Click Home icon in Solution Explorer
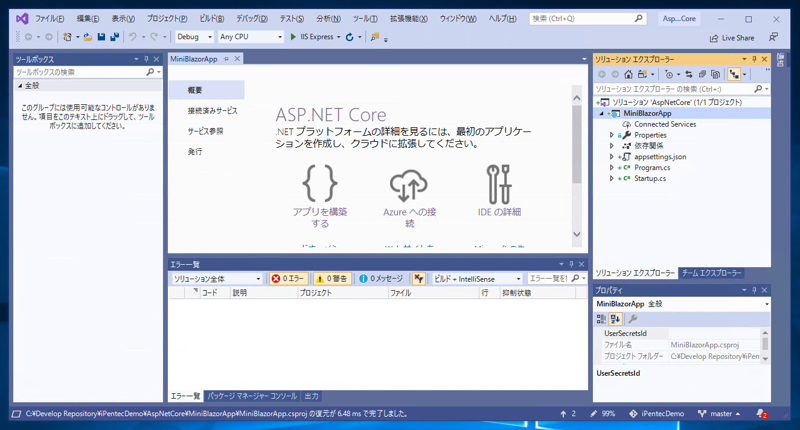This screenshot has height=430, width=800. (629, 74)
